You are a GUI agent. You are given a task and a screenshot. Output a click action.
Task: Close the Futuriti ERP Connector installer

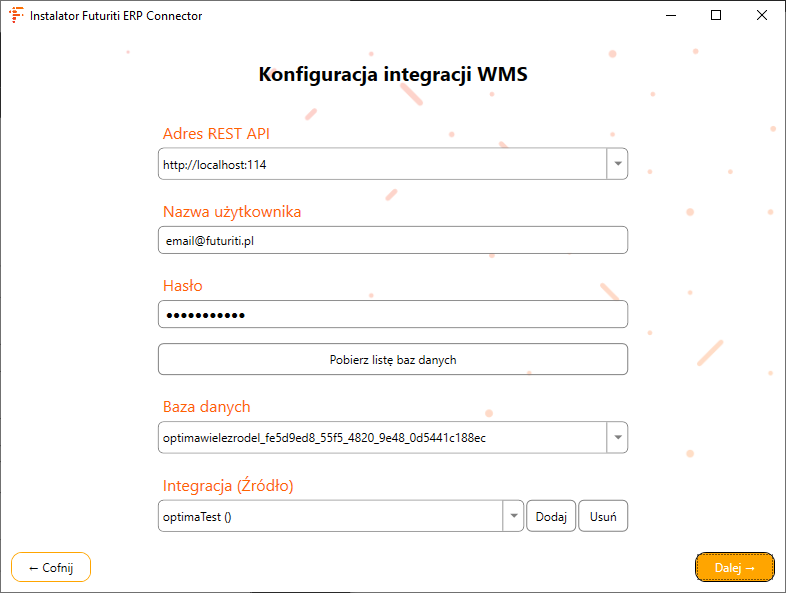pos(762,16)
